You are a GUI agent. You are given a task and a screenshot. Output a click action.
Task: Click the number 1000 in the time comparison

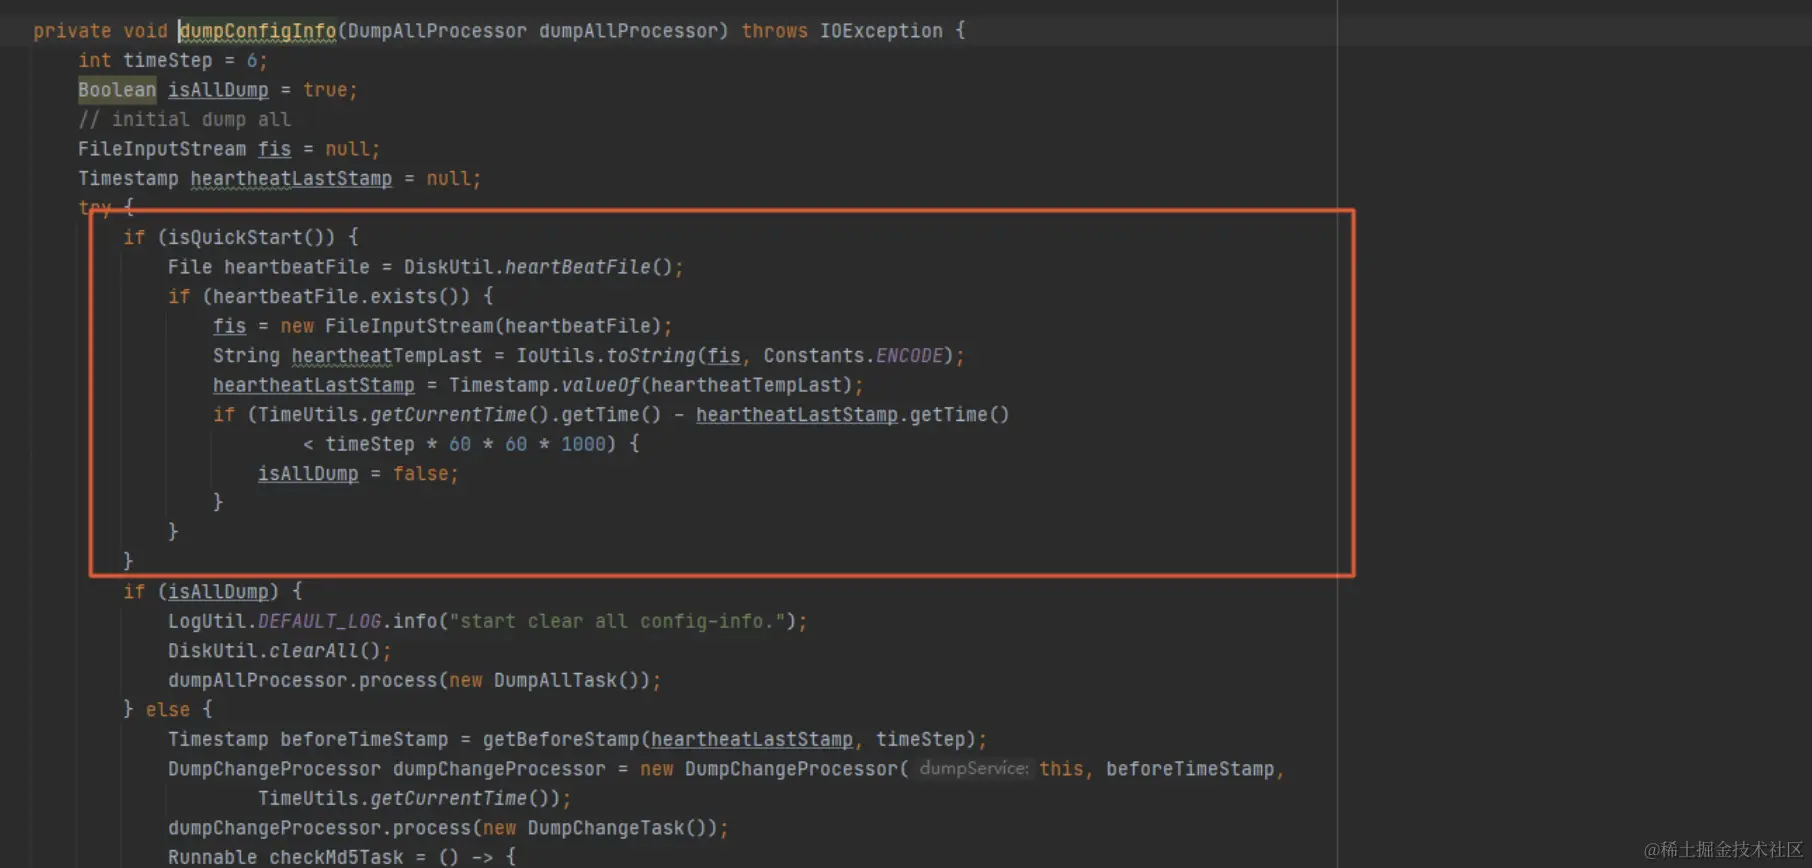(583, 444)
